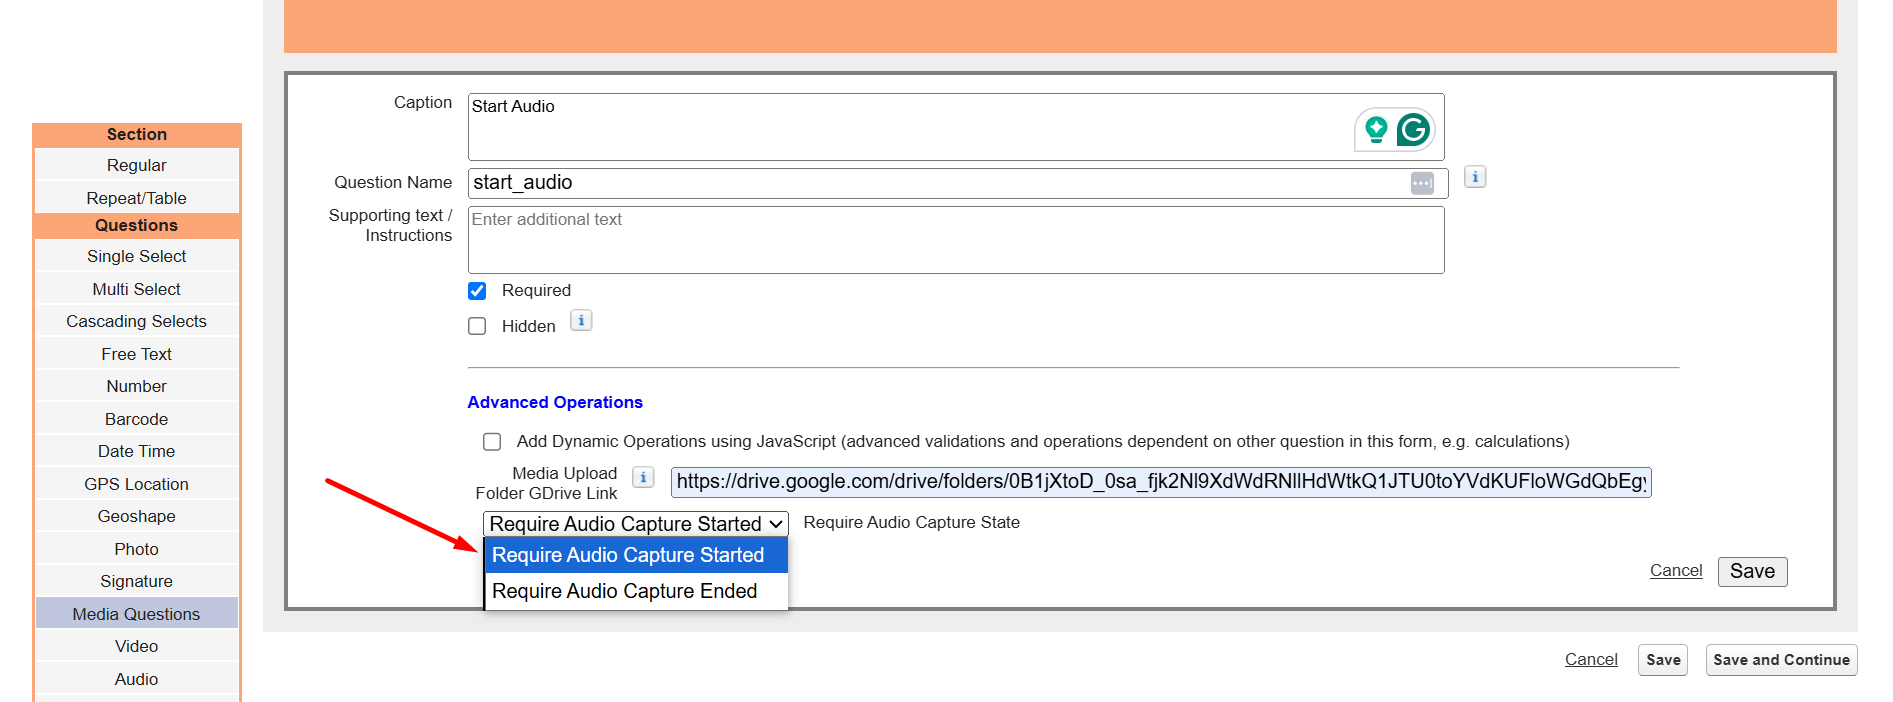Add a Single Select question
The image size is (1893, 702).
click(137, 256)
